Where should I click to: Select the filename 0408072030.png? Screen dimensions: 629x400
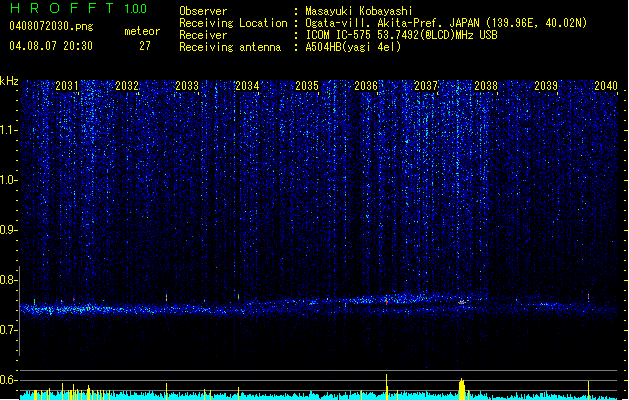[x=51, y=26]
